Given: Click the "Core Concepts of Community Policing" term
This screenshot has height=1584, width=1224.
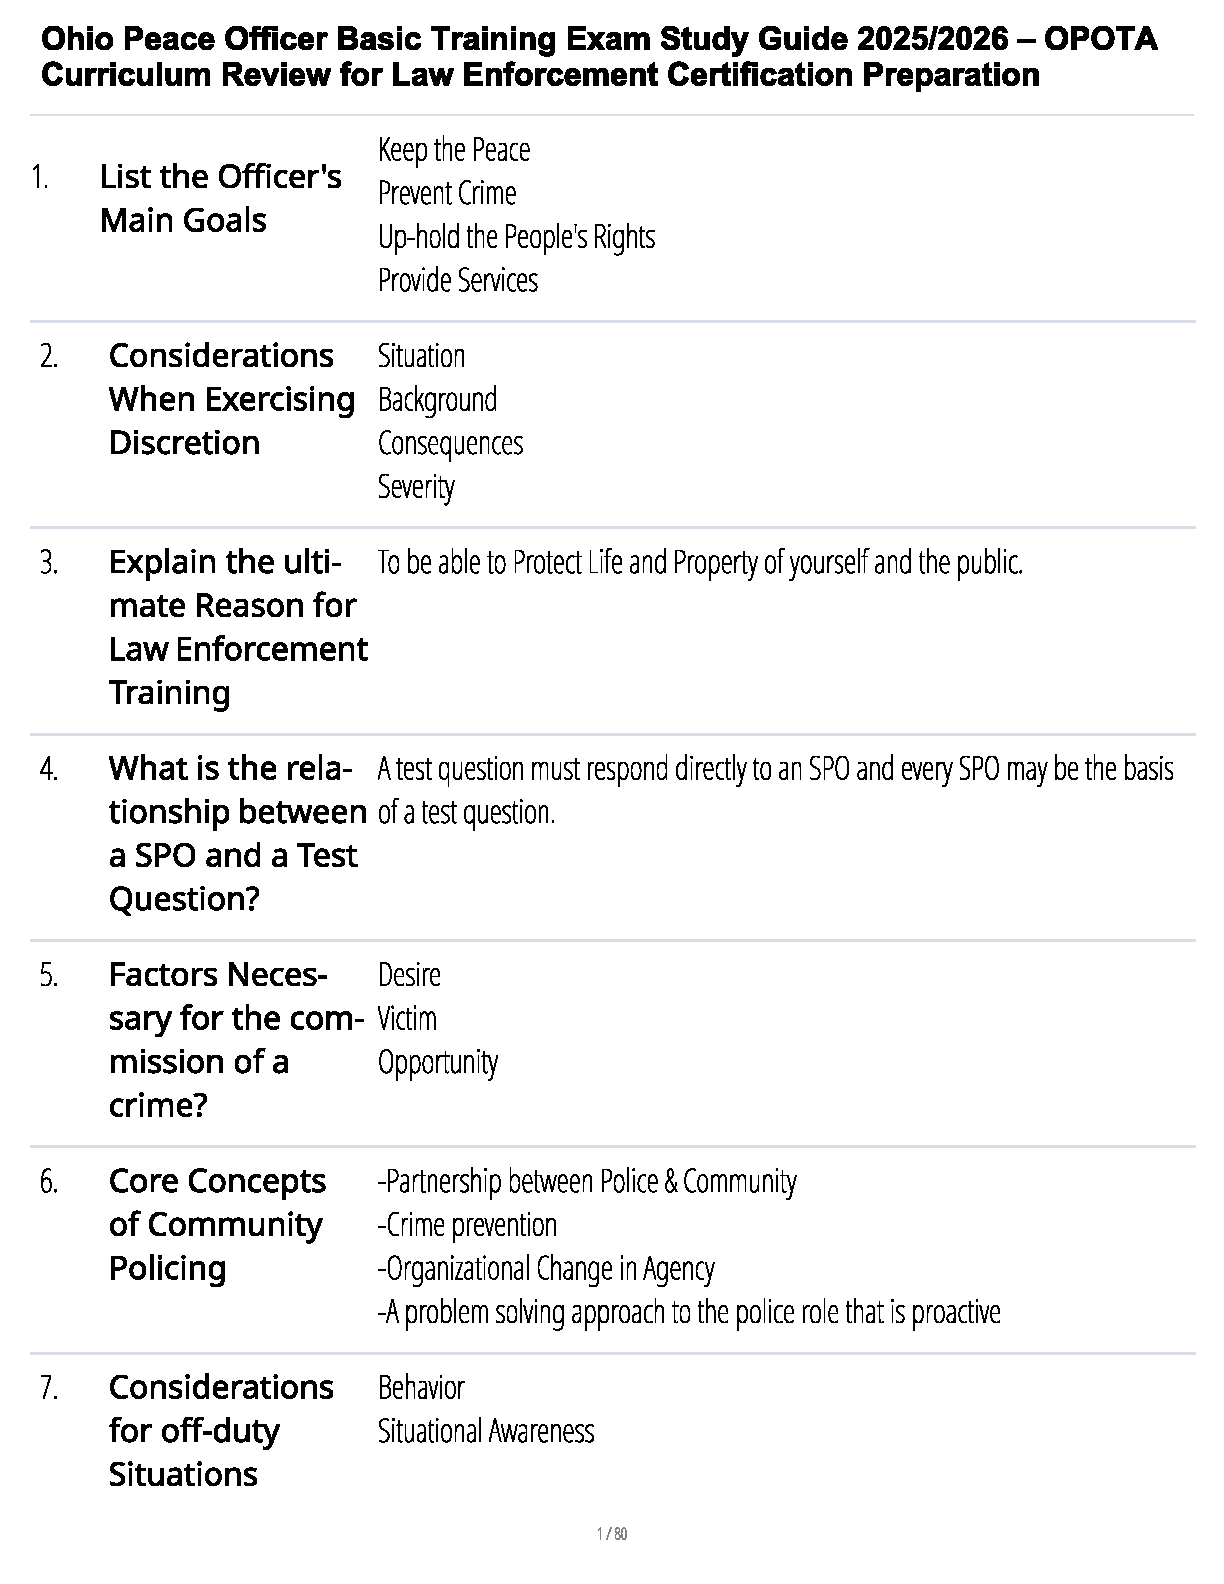Looking at the screenshot, I should coord(217,1224).
